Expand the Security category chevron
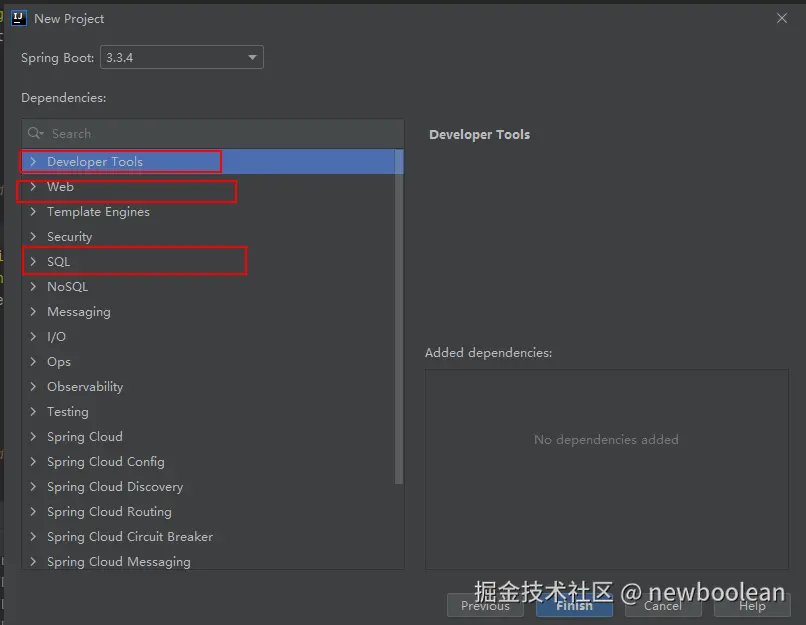 point(33,236)
